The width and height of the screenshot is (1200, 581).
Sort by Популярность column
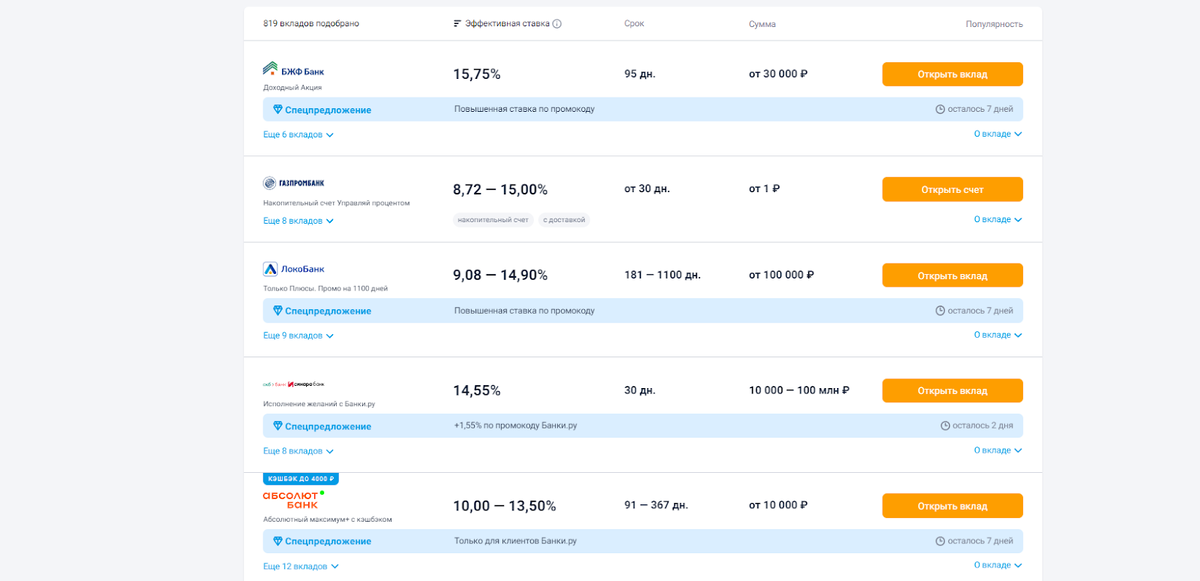(x=994, y=24)
